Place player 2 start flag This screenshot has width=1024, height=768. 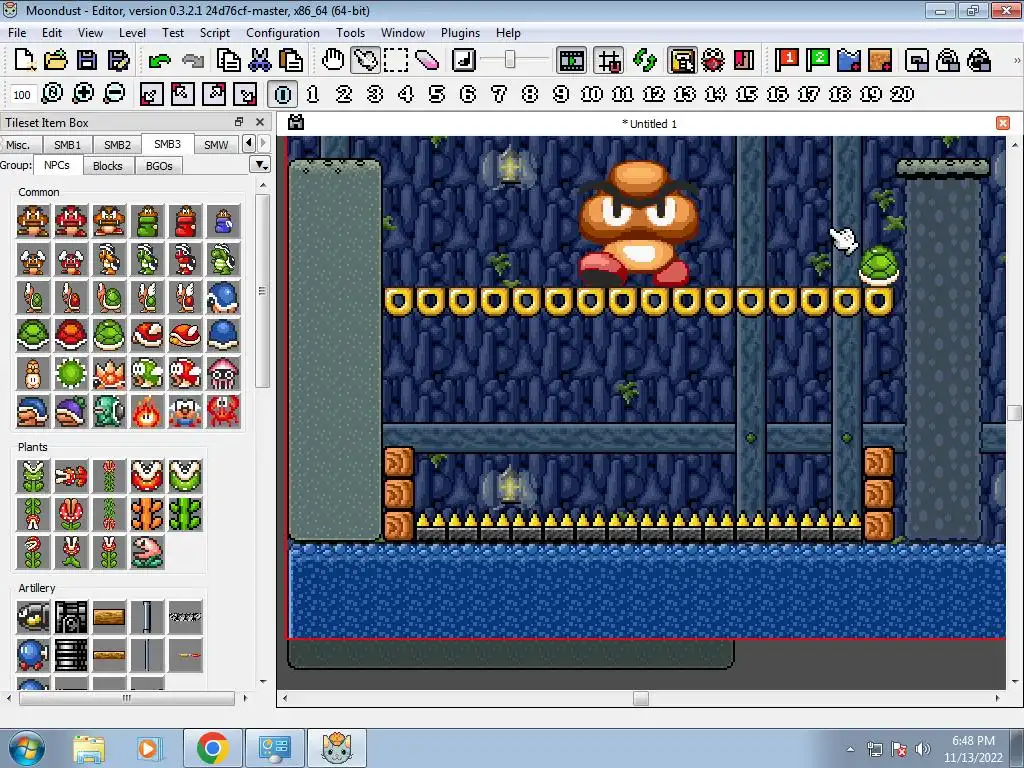click(818, 61)
